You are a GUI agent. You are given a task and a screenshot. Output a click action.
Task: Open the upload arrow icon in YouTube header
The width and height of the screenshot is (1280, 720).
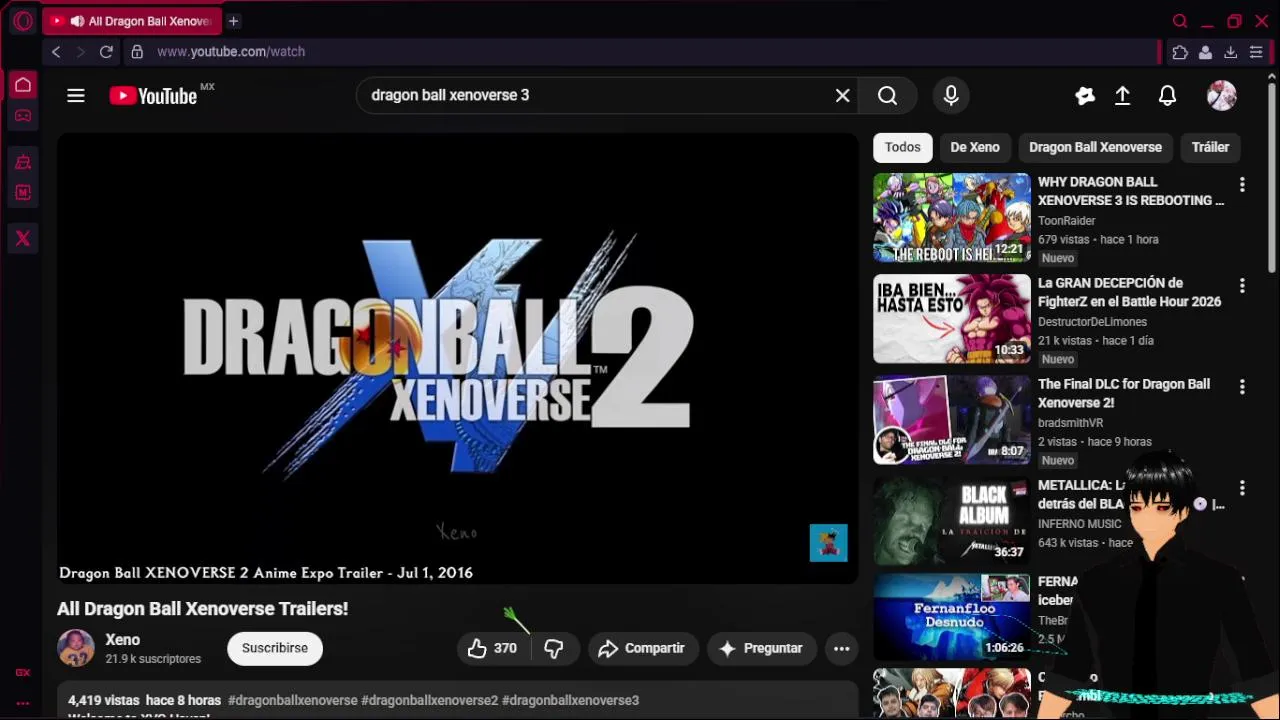(x=1123, y=96)
